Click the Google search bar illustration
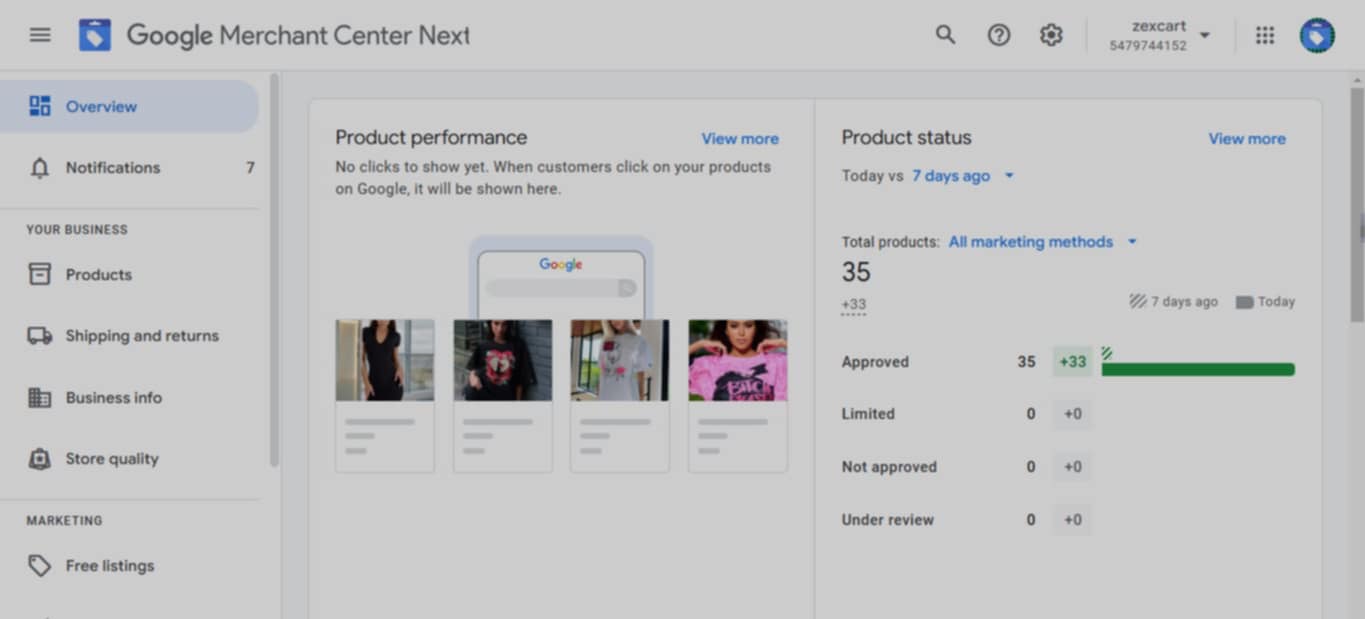This screenshot has width=1365, height=619. (560, 288)
